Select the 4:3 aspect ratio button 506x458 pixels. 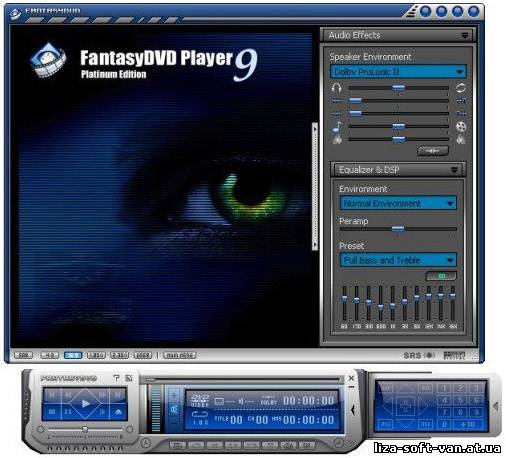pyautogui.click(x=49, y=355)
